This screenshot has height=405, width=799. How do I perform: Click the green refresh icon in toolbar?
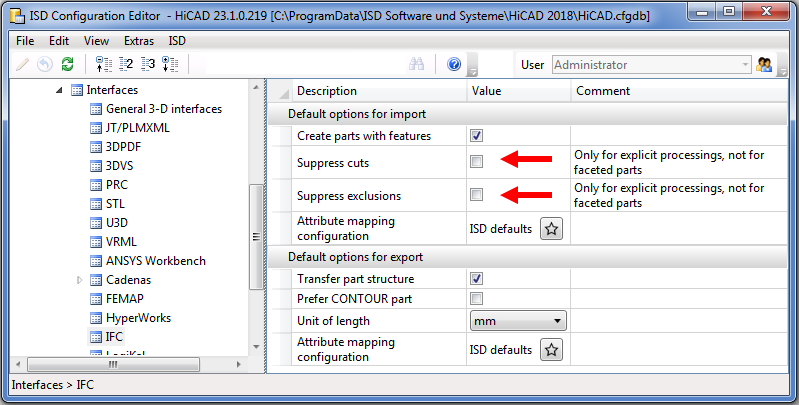(x=67, y=65)
